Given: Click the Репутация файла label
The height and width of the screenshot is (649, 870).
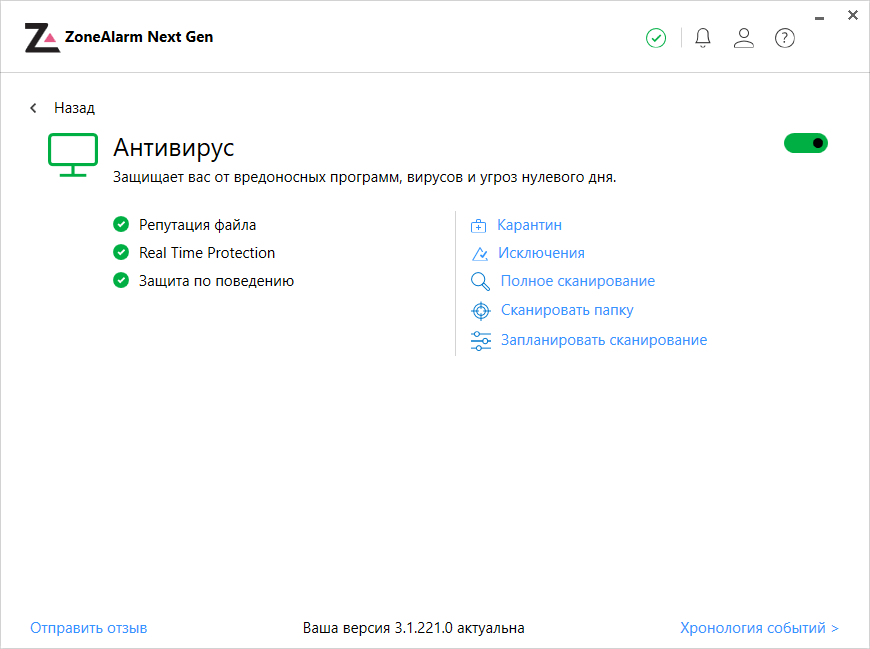Looking at the screenshot, I should [x=198, y=225].
